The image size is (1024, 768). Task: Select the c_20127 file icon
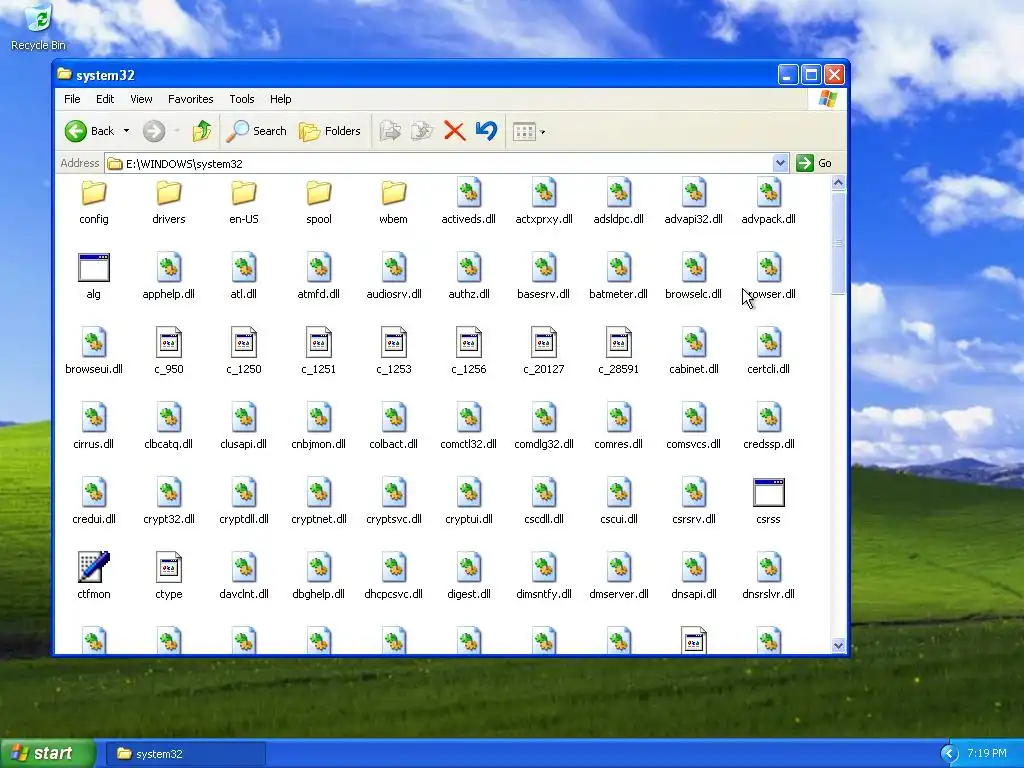coord(543,343)
